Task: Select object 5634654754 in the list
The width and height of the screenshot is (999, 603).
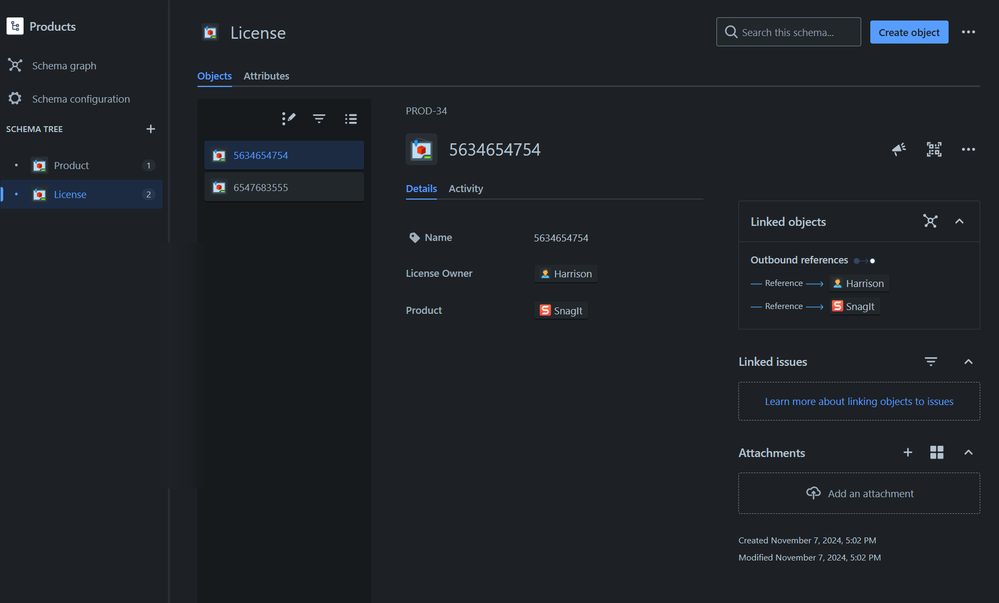Action: pyautogui.click(x=284, y=156)
